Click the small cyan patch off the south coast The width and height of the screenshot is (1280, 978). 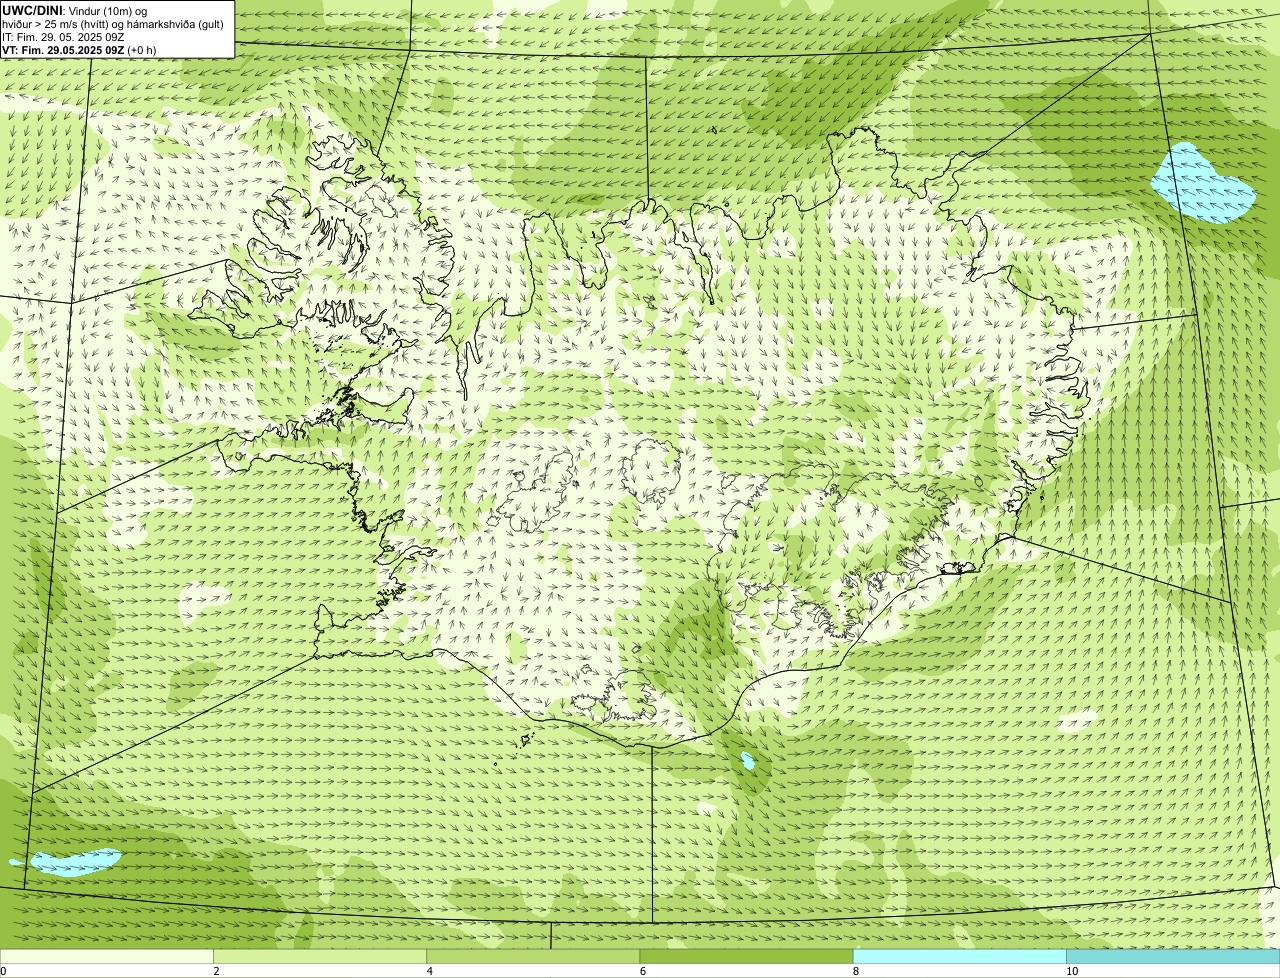coord(748,762)
